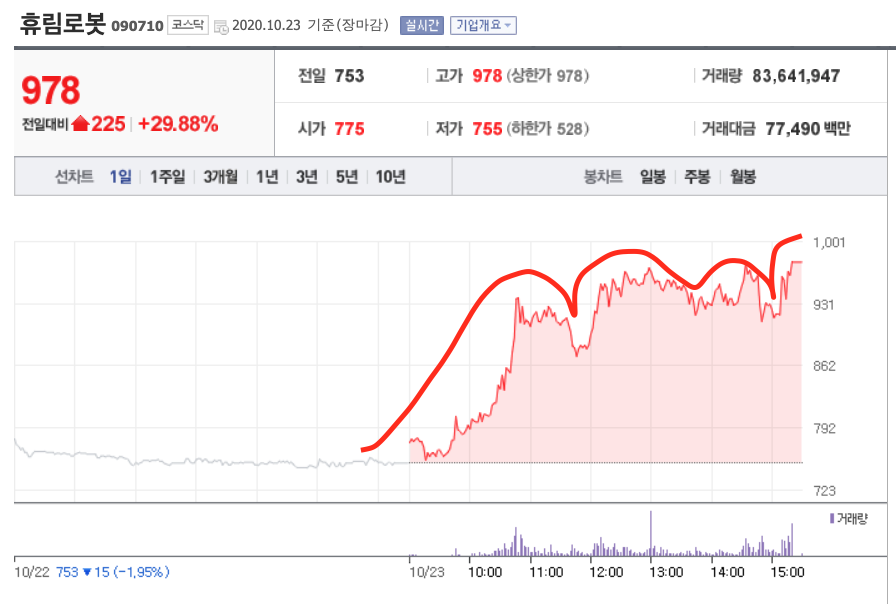
Task: Switch to the 1주일 line chart
Action: click(167, 177)
